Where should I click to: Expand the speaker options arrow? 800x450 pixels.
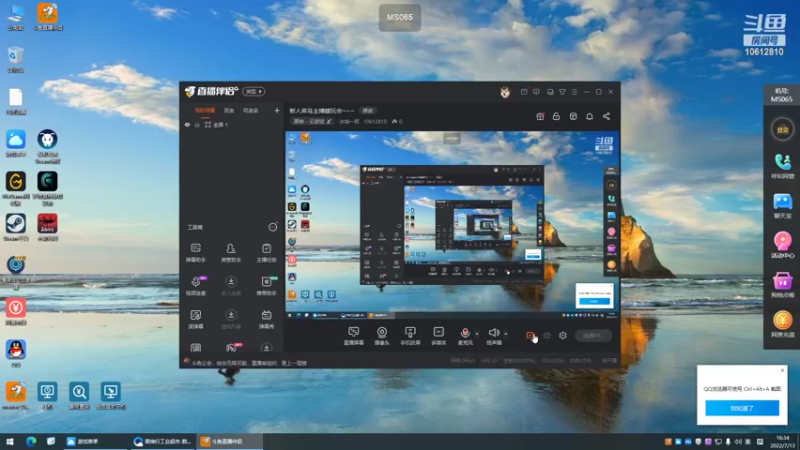[x=506, y=334]
